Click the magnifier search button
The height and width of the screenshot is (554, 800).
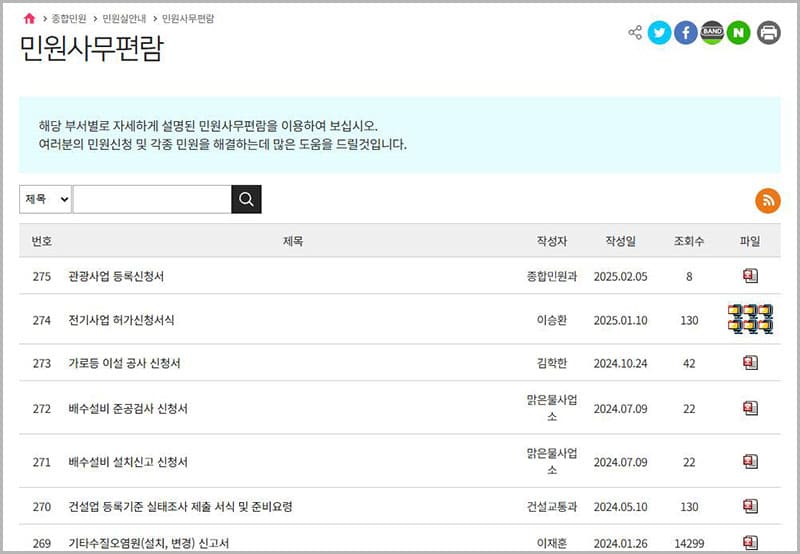(x=246, y=199)
